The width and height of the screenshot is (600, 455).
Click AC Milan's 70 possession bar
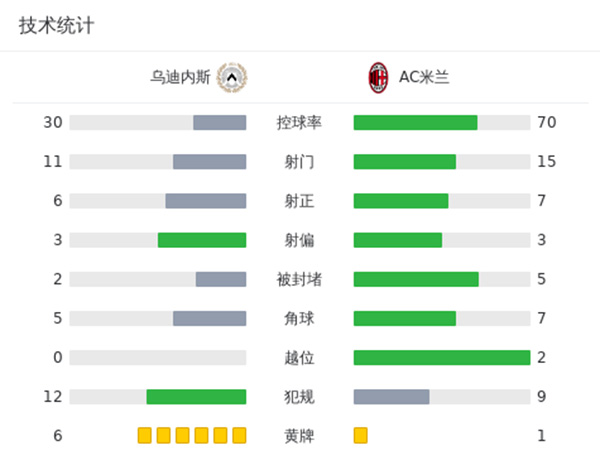tap(415, 123)
